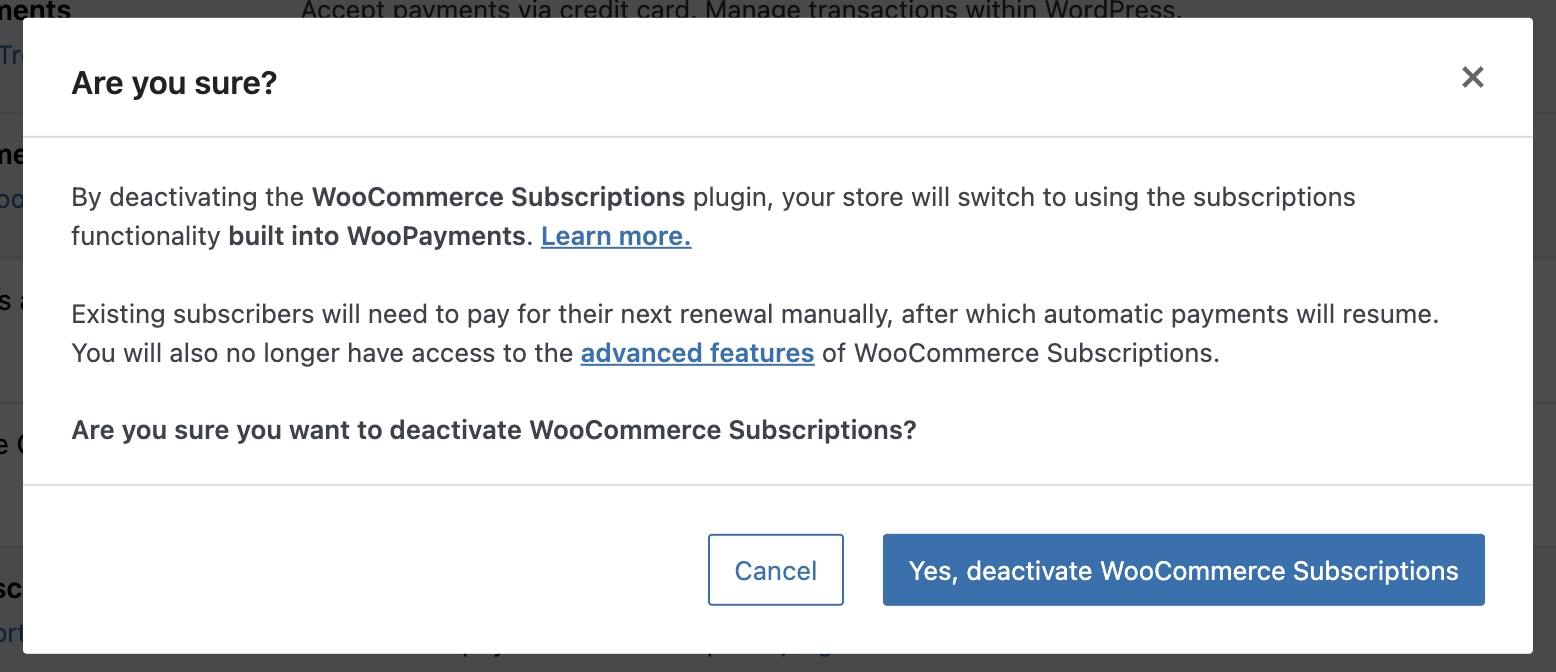Click the sentence starting 'Existing subscribers will need'

coord(755,314)
